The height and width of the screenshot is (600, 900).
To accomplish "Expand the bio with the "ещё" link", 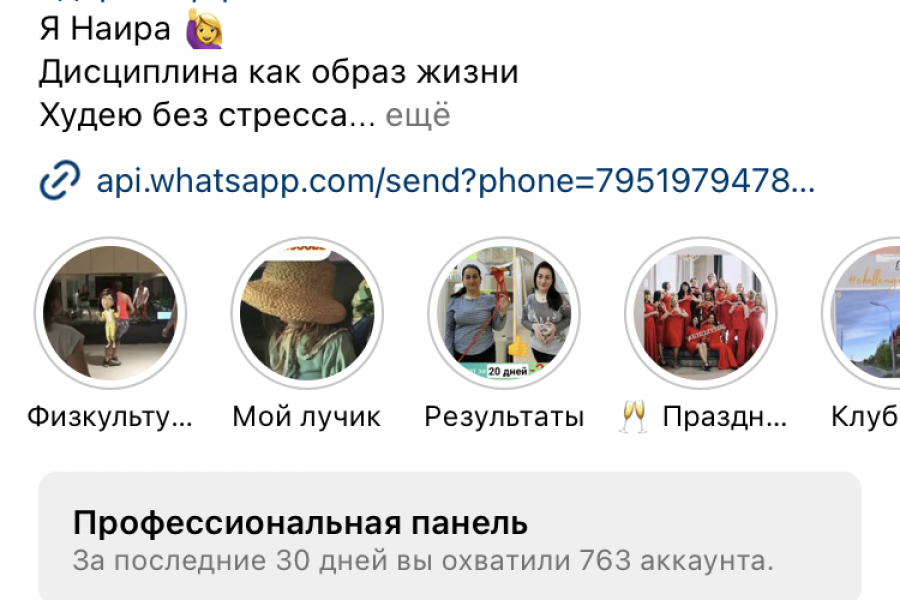I will pos(418,115).
